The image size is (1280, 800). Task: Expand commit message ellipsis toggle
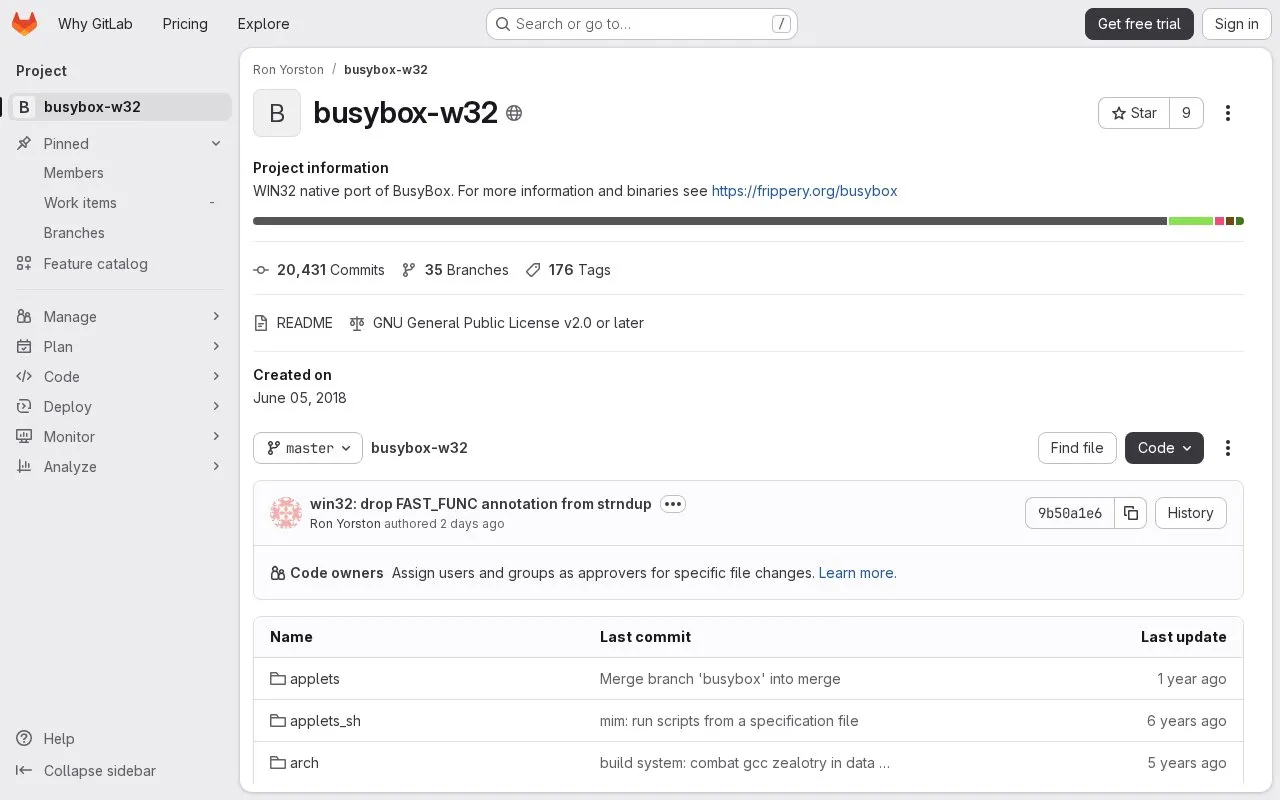[673, 504]
